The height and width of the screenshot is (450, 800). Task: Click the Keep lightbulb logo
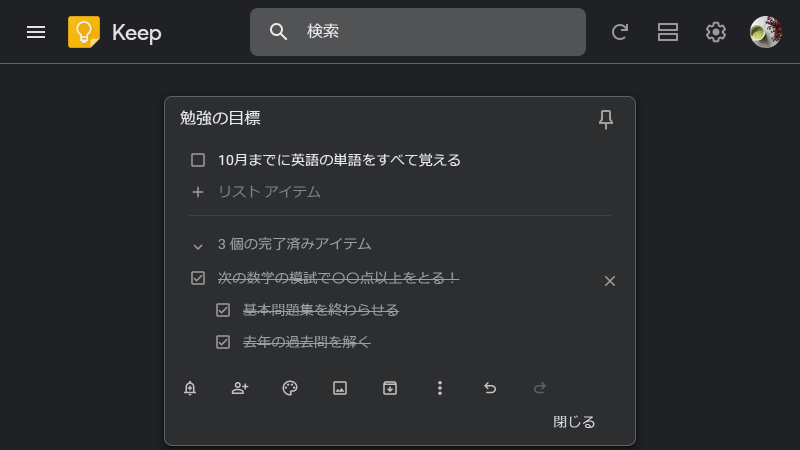pyautogui.click(x=84, y=32)
